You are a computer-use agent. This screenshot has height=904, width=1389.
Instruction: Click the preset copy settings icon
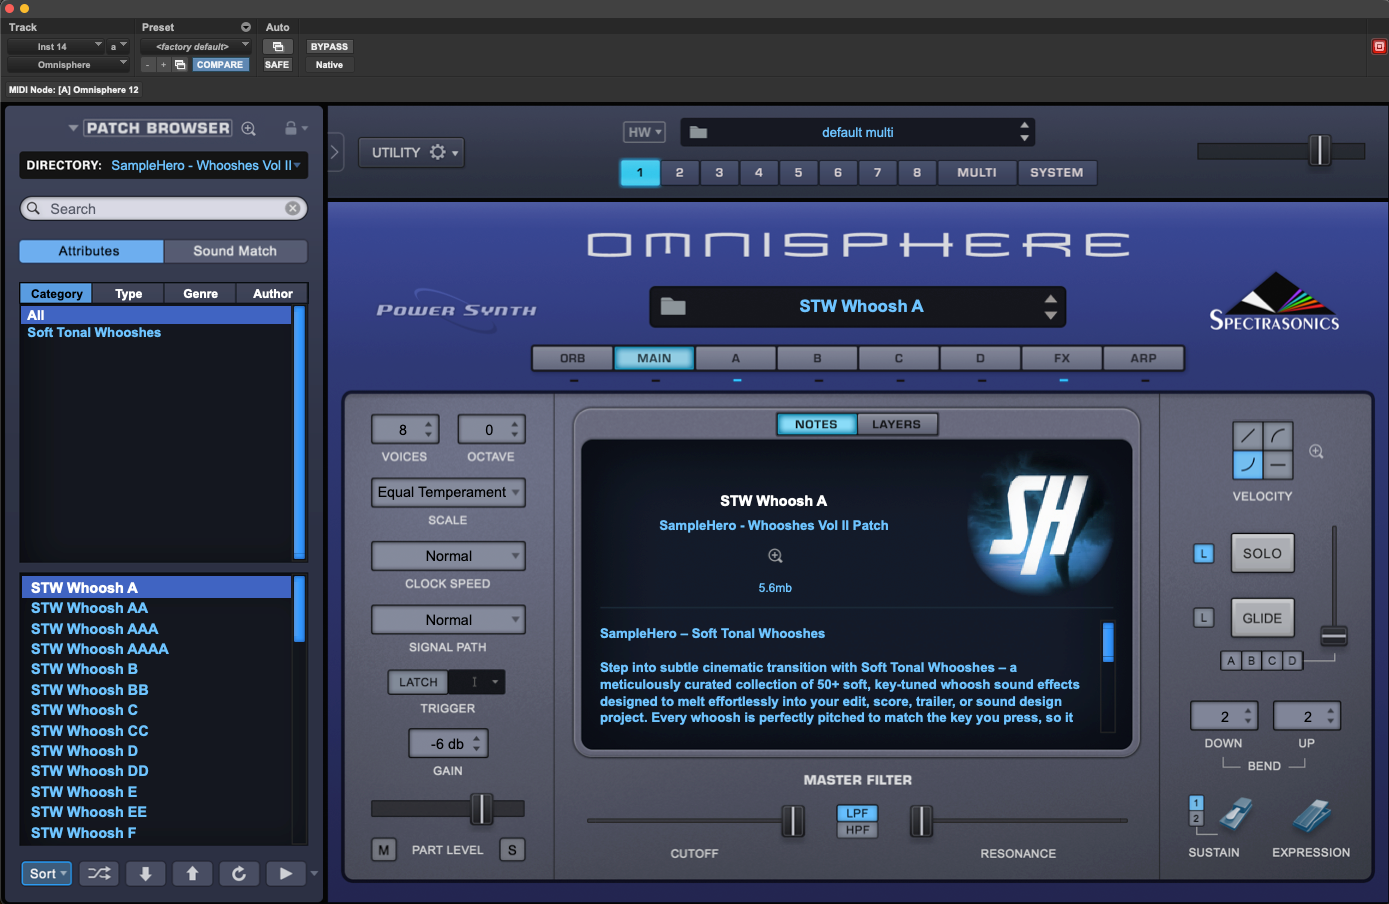coord(180,65)
